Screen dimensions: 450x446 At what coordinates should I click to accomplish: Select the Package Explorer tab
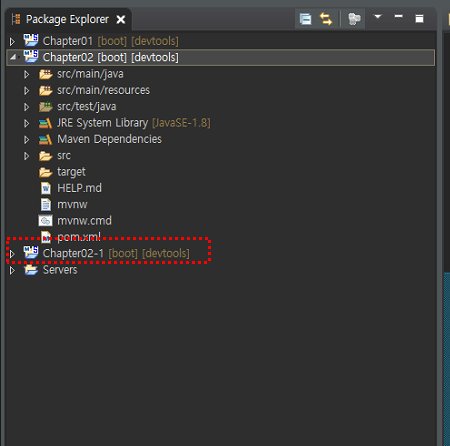67,19
